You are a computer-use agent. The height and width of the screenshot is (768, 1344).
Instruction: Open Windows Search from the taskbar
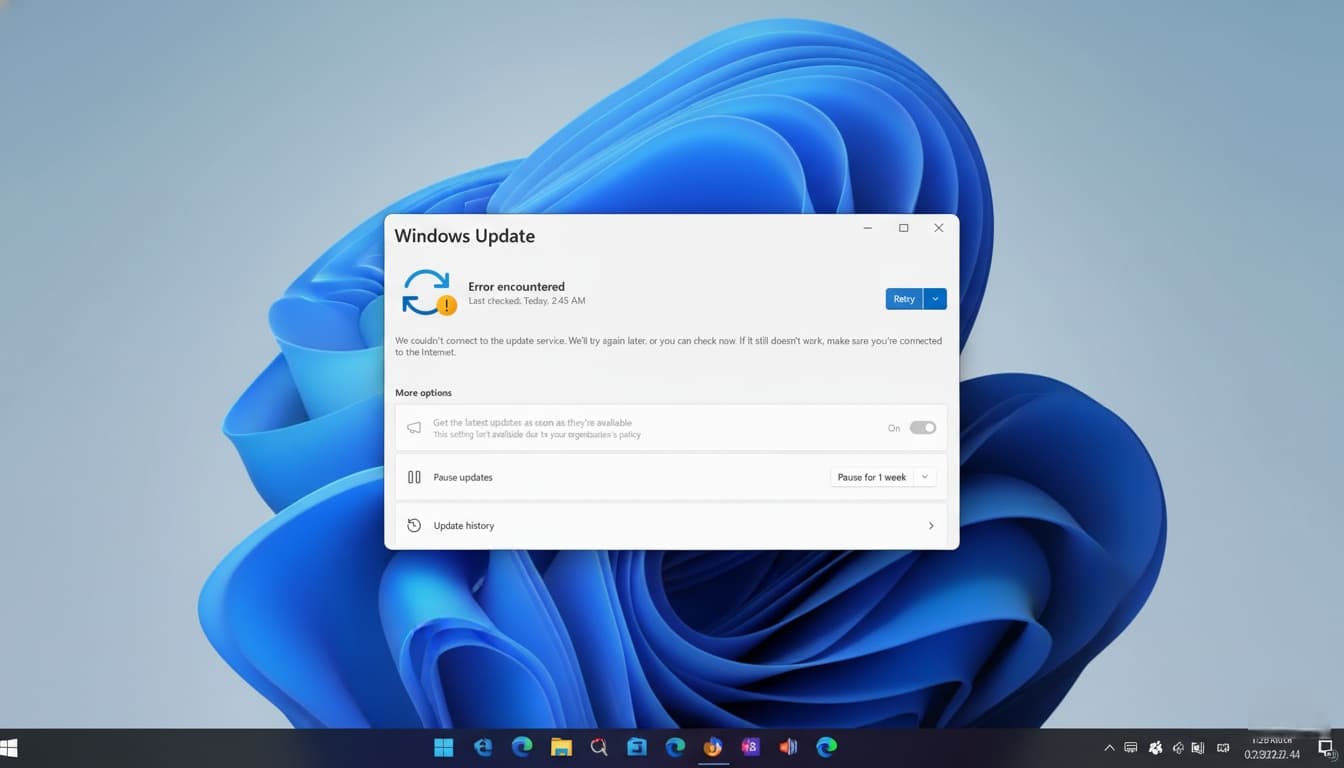click(598, 747)
